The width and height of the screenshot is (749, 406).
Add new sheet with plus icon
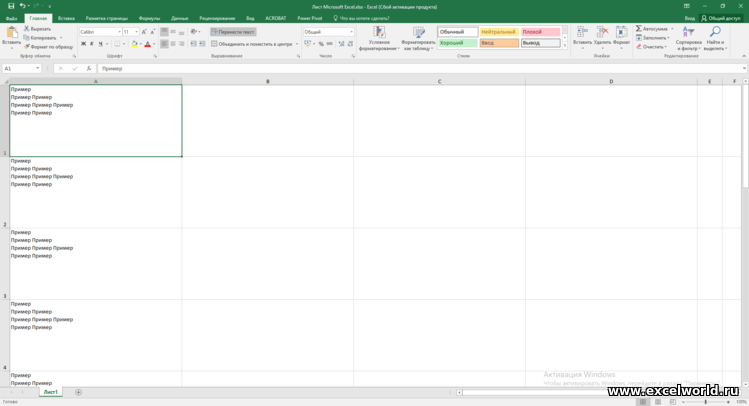78,392
